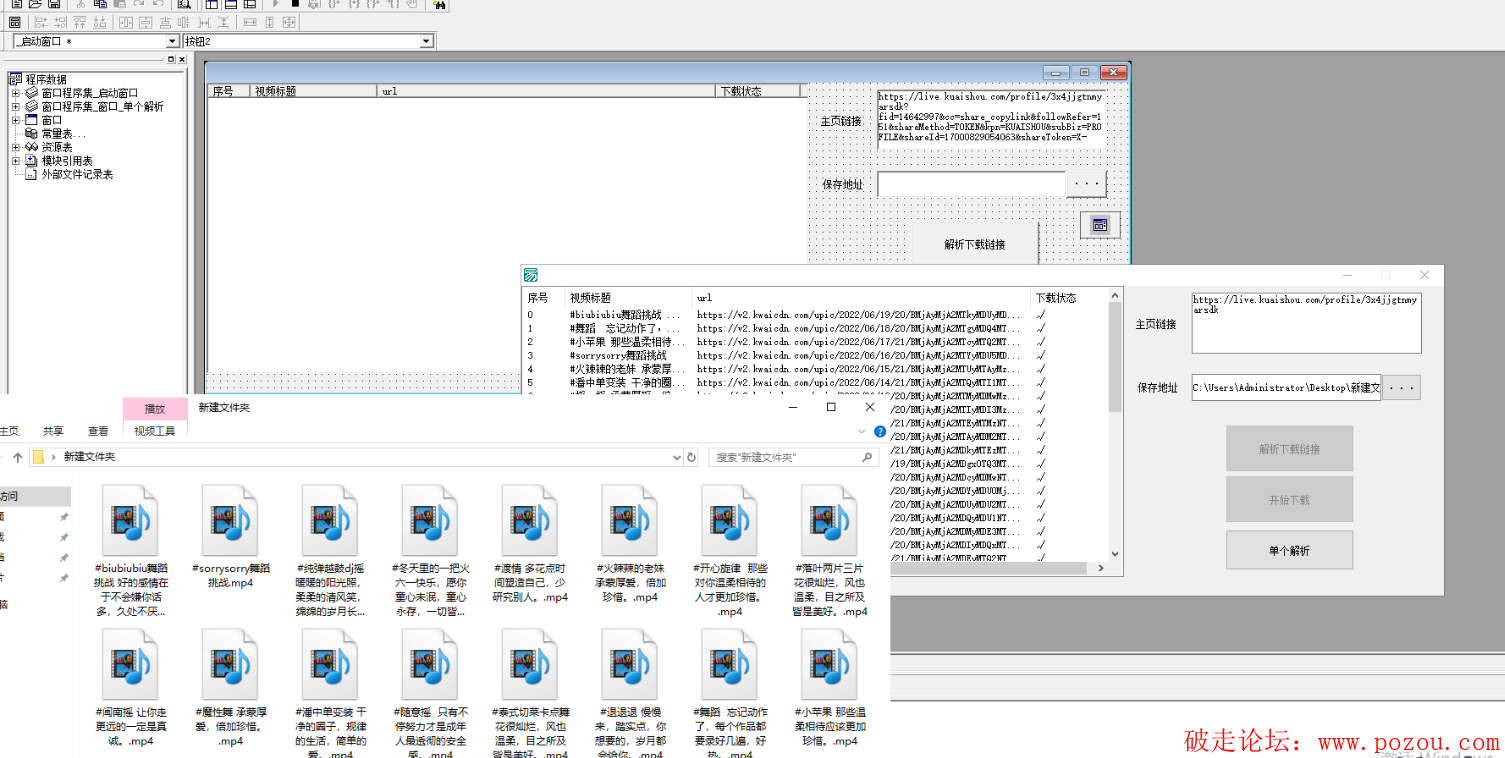
Task: Click the binoculars search toolbar icon
Action: tap(440, 4)
